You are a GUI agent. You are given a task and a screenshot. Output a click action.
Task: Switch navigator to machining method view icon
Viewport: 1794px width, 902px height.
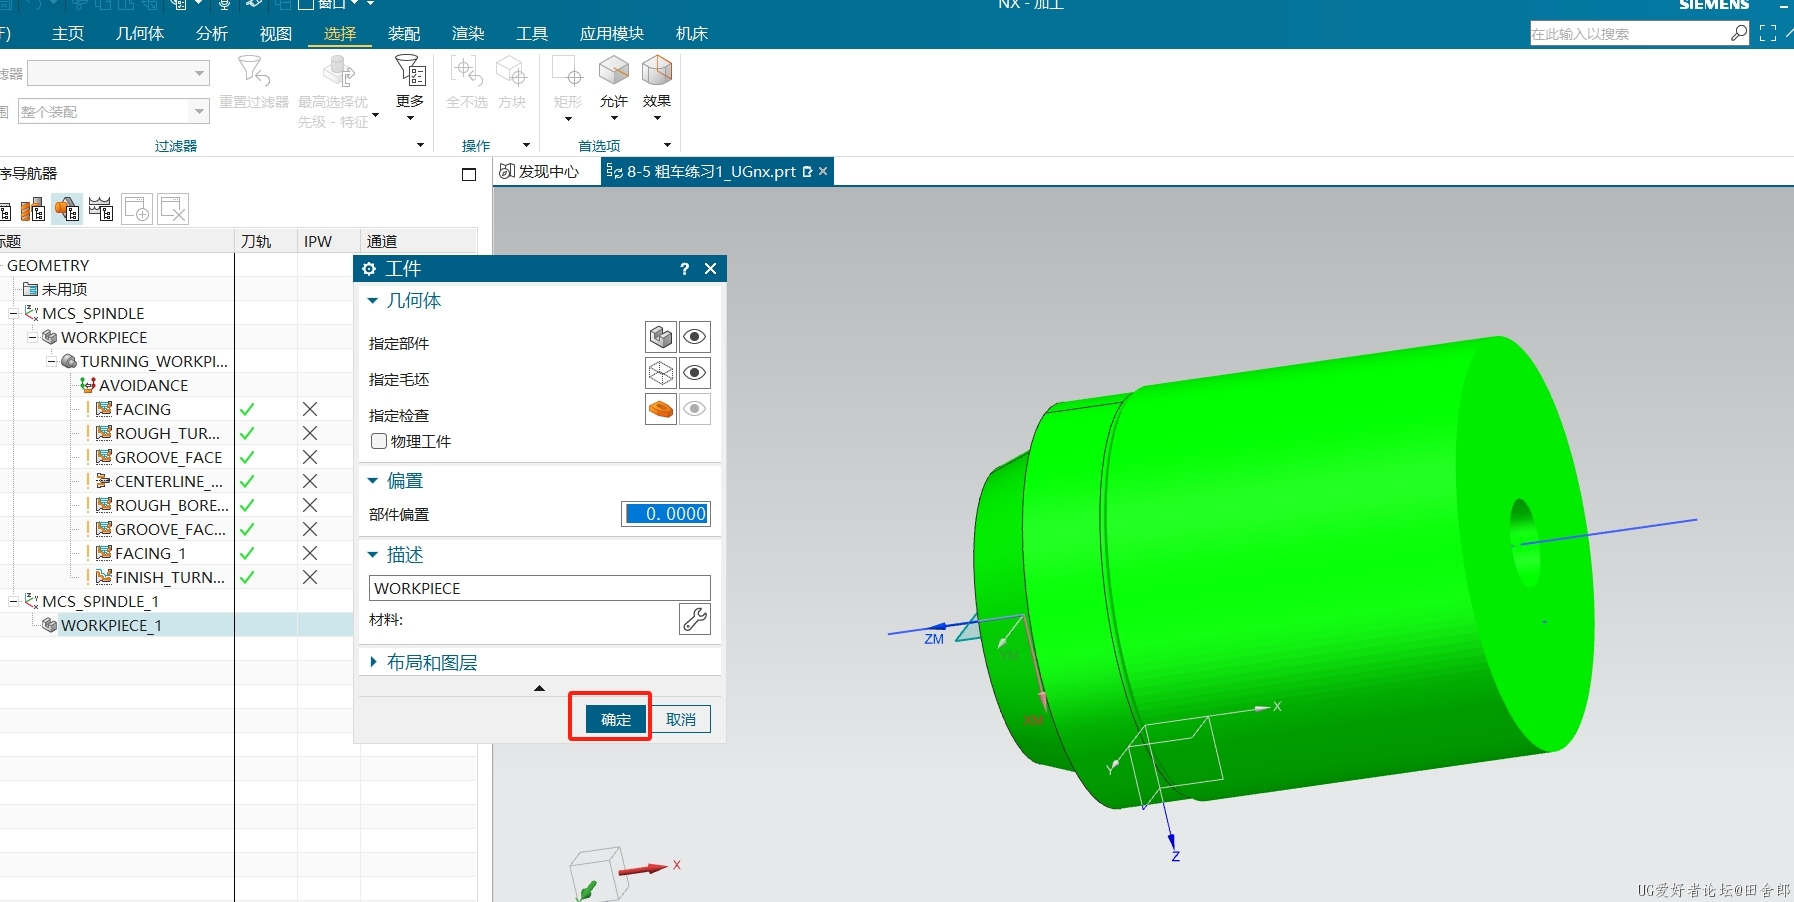[101, 209]
